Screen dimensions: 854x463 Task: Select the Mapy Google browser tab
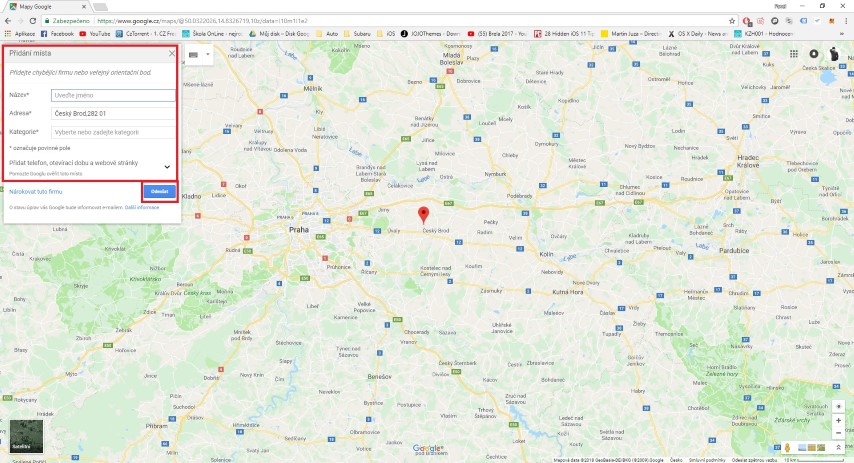pos(48,7)
